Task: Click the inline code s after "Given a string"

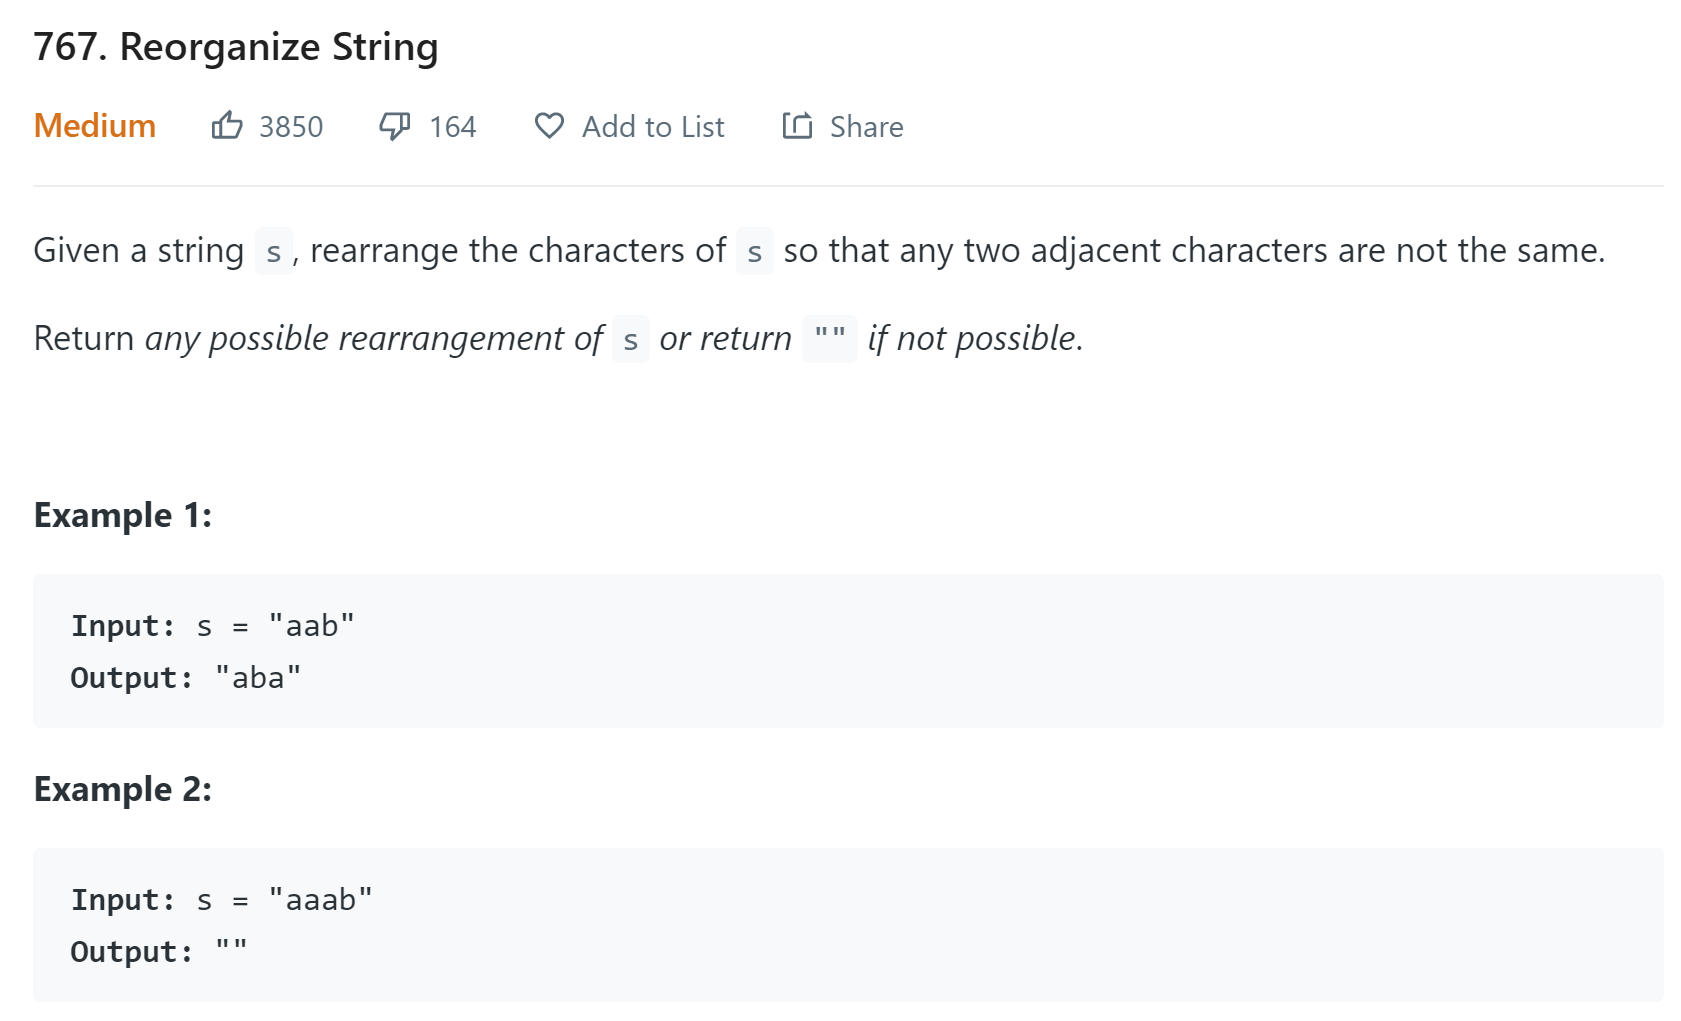Action: 273,252
